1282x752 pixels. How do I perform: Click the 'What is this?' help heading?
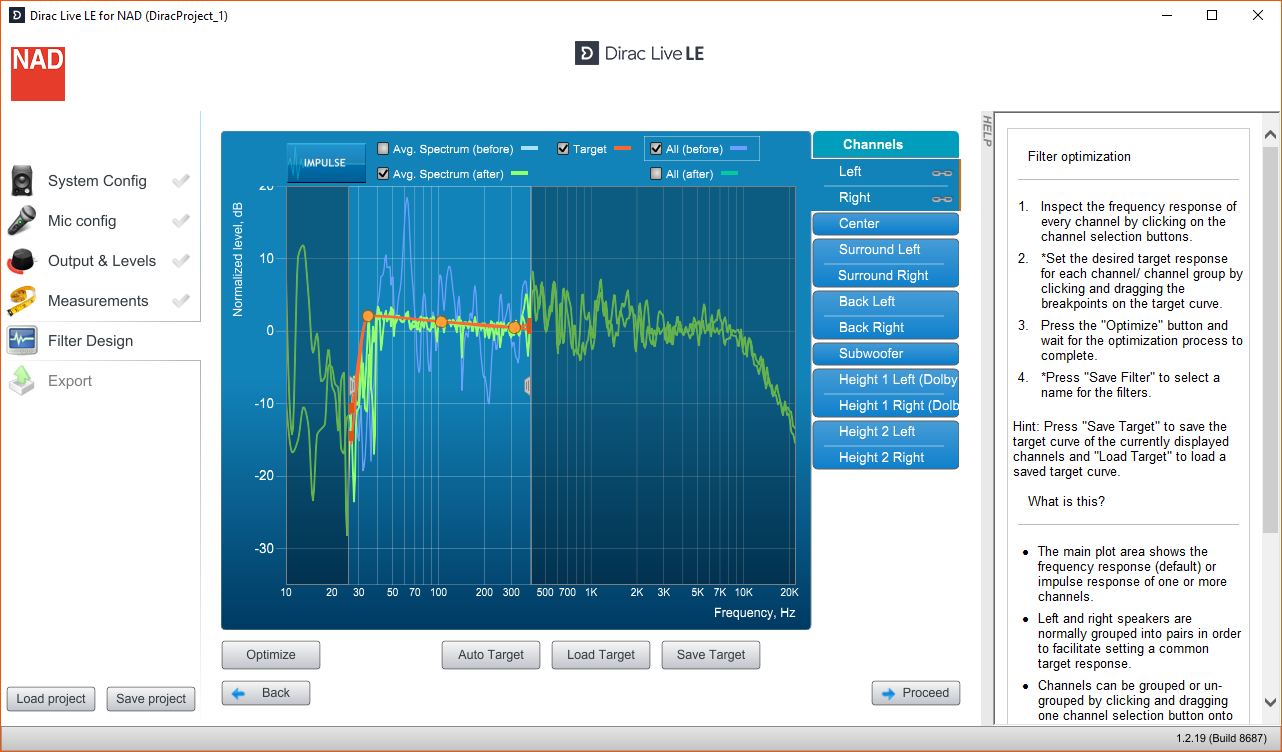click(1067, 502)
